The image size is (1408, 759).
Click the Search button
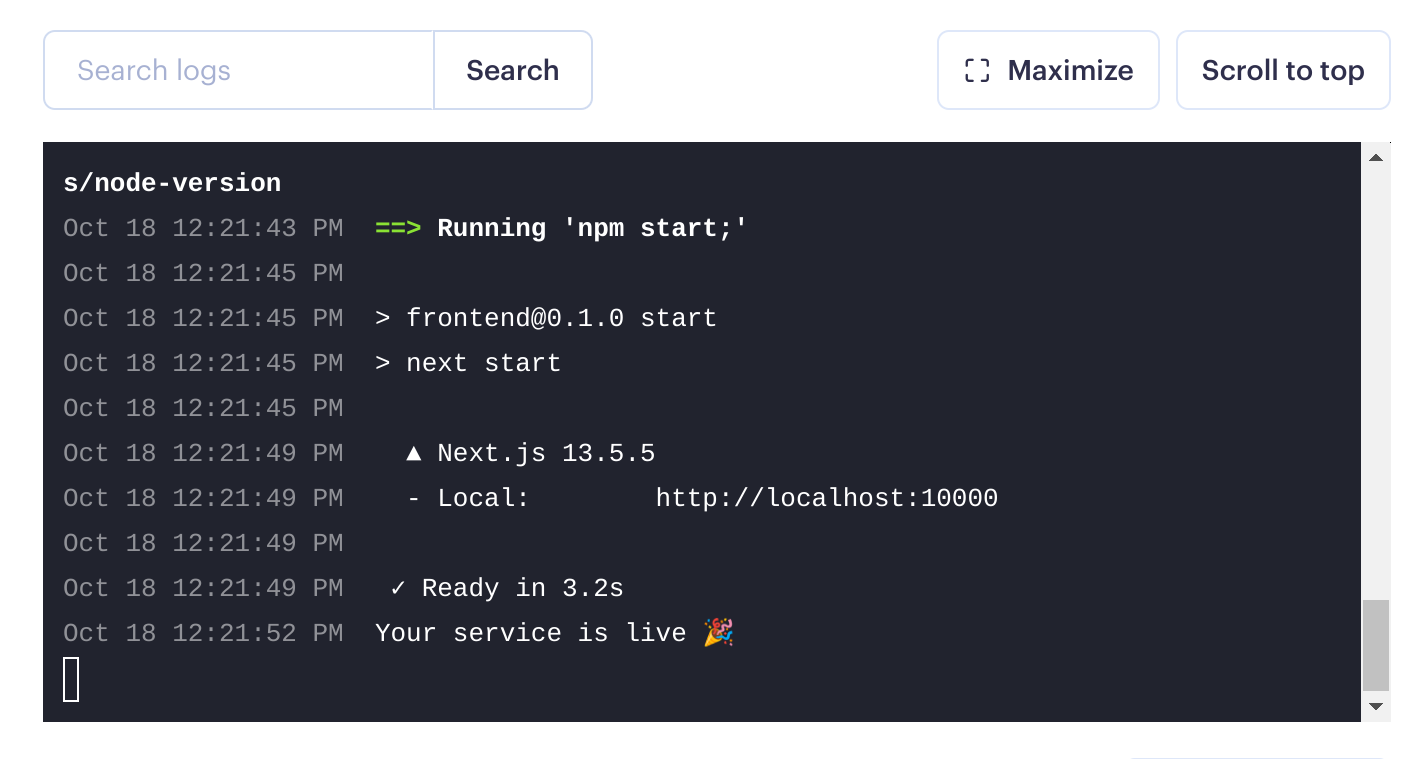(513, 70)
